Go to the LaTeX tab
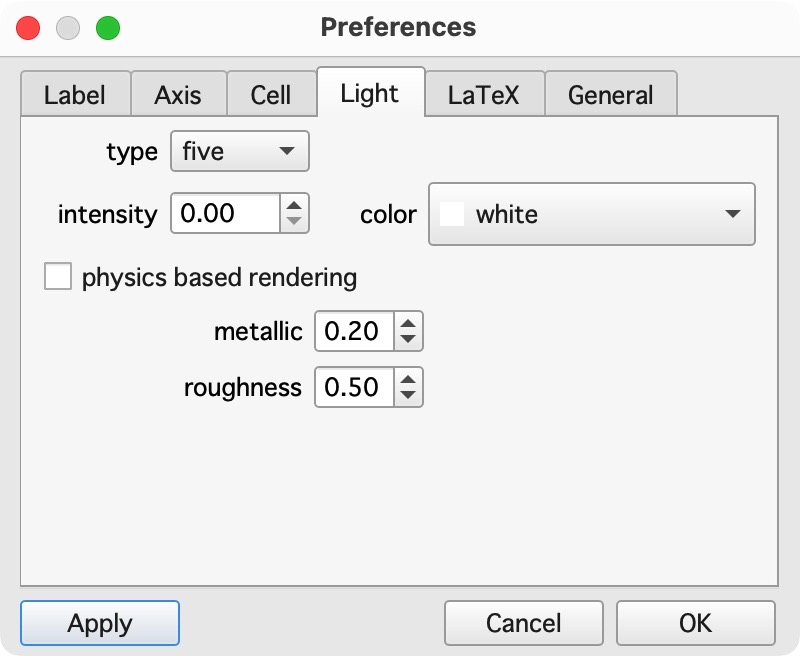The height and width of the screenshot is (656, 800). (x=485, y=94)
